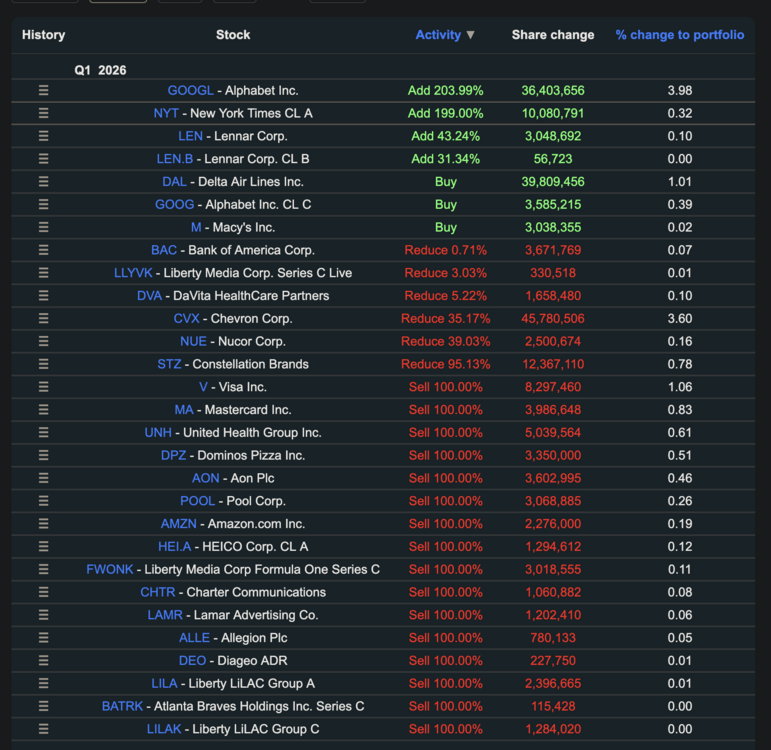
Task: Open the history icon for NYT row
Action: click(x=43, y=113)
